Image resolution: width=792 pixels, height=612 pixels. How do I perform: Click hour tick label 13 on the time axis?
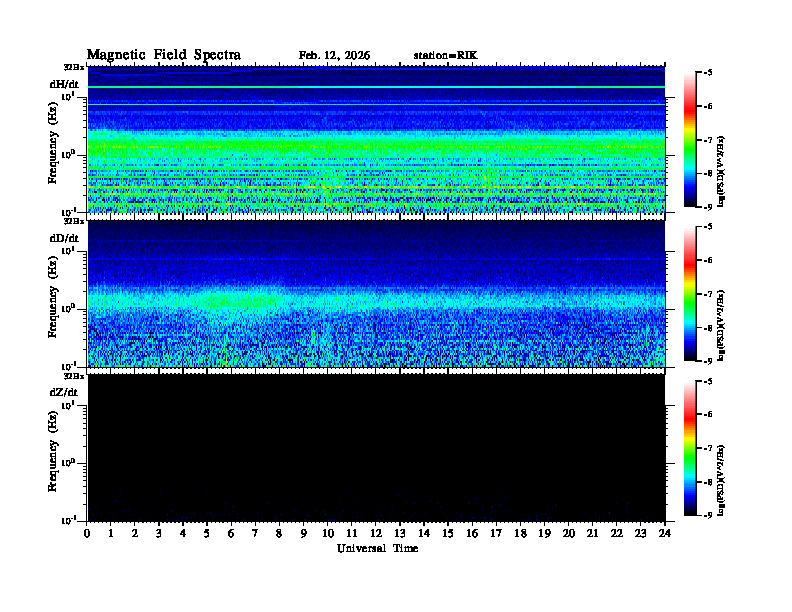(x=400, y=534)
